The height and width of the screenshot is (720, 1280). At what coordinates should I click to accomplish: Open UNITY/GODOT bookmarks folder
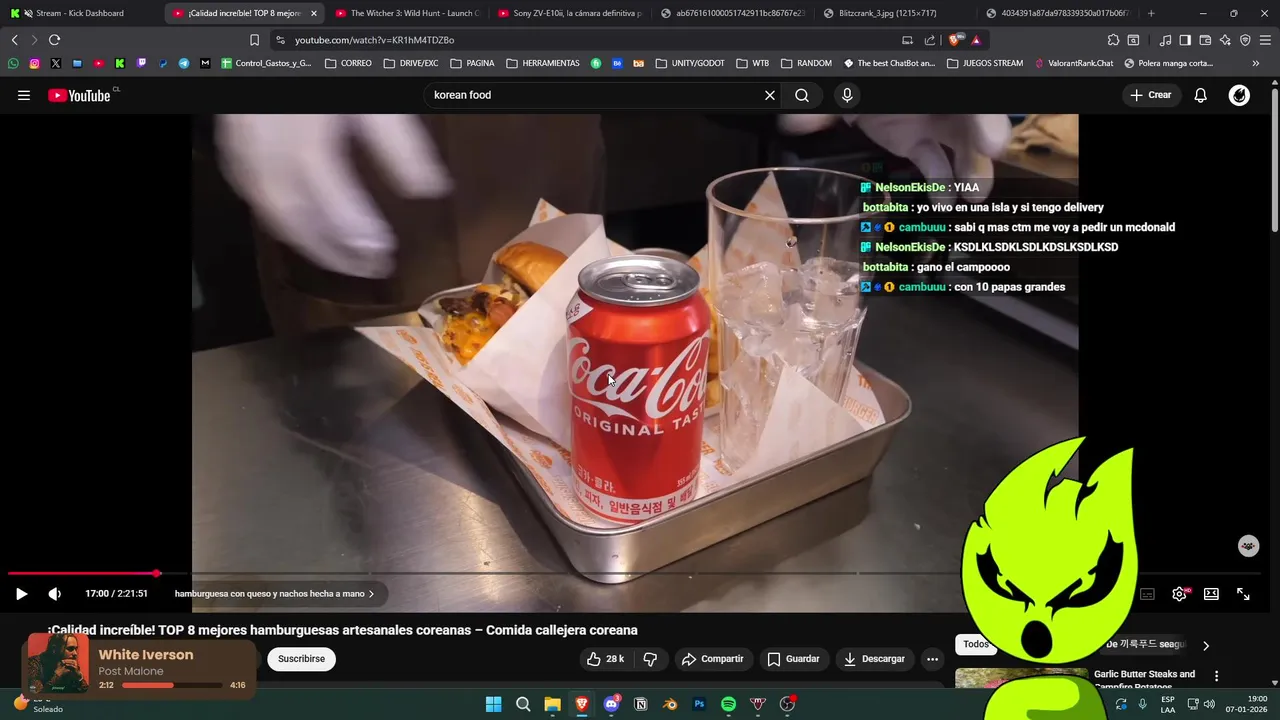coord(690,63)
